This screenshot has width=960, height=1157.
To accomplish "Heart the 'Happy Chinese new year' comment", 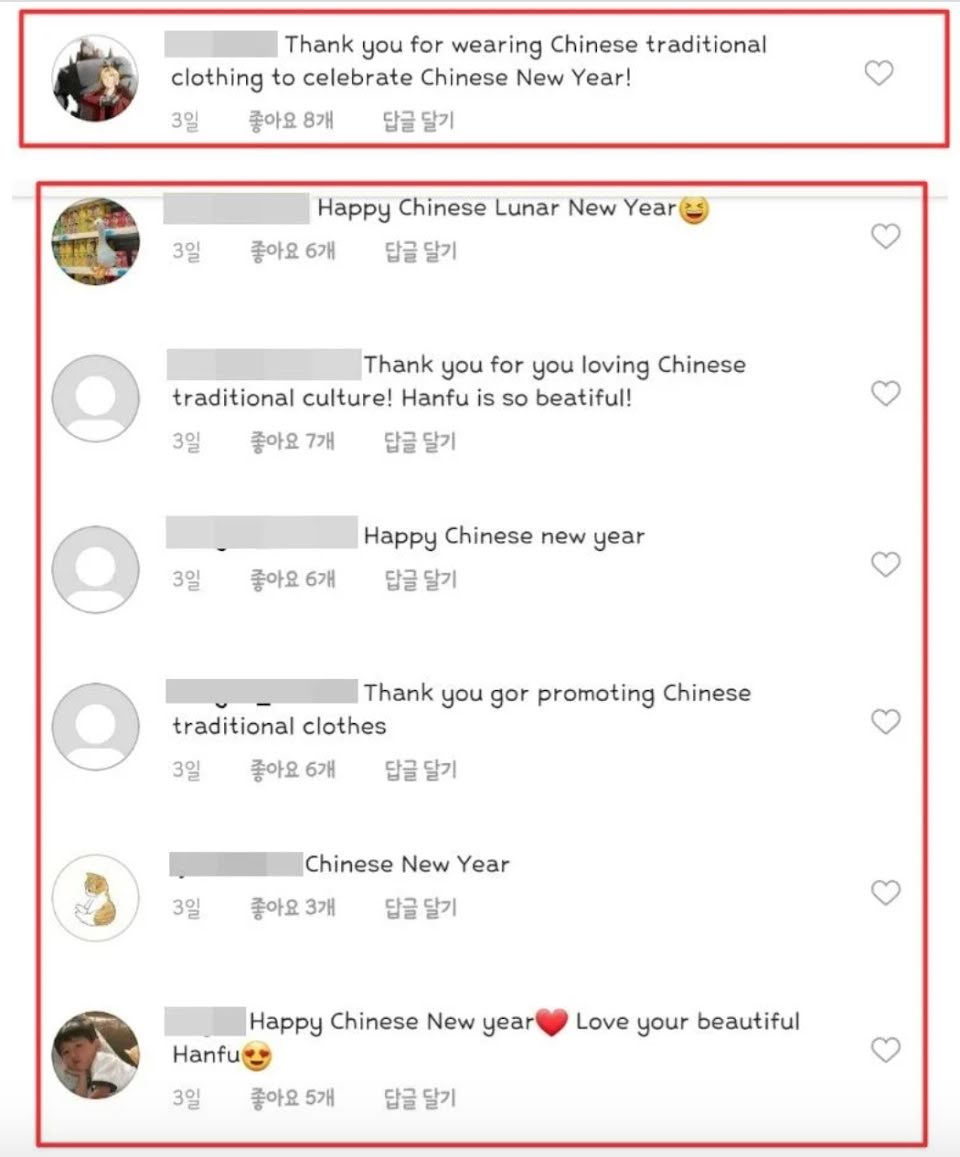I will click(885, 564).
